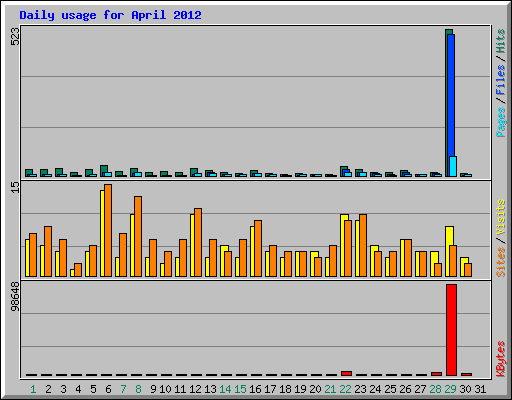The height and width of the screenshot is (400, 512).
Task: Click day label 1 on the x-axis
Action: pyautogui.click(x=33, y=389)
